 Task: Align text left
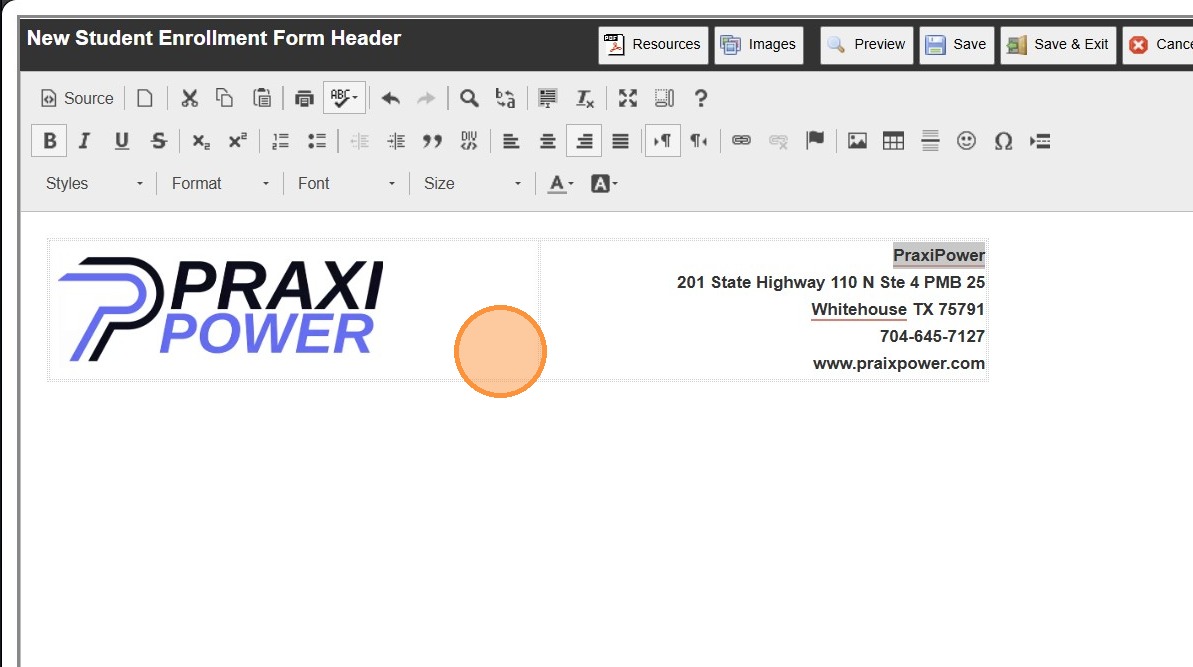tap(511, 141)
